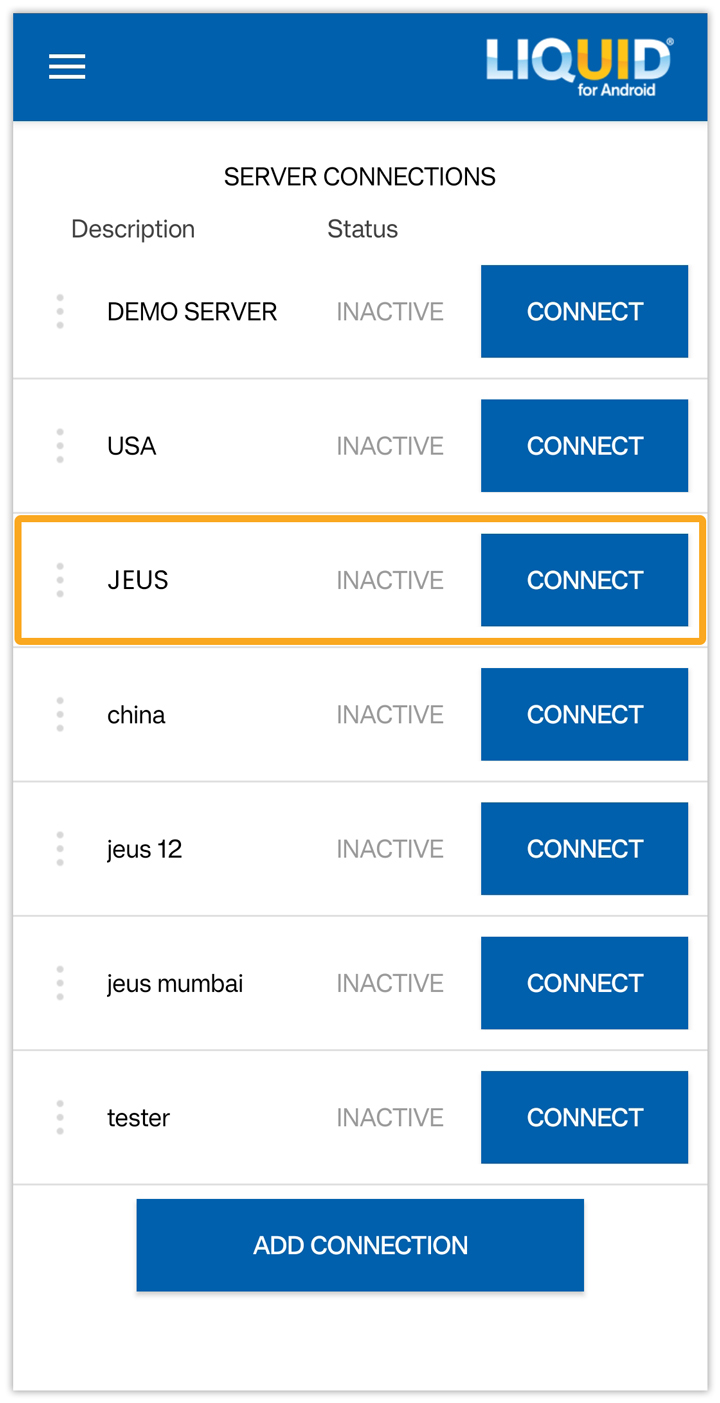Screen dimensions: 720x1403
Task: Show options dots for jeus 12
Action: coord(60,849)
